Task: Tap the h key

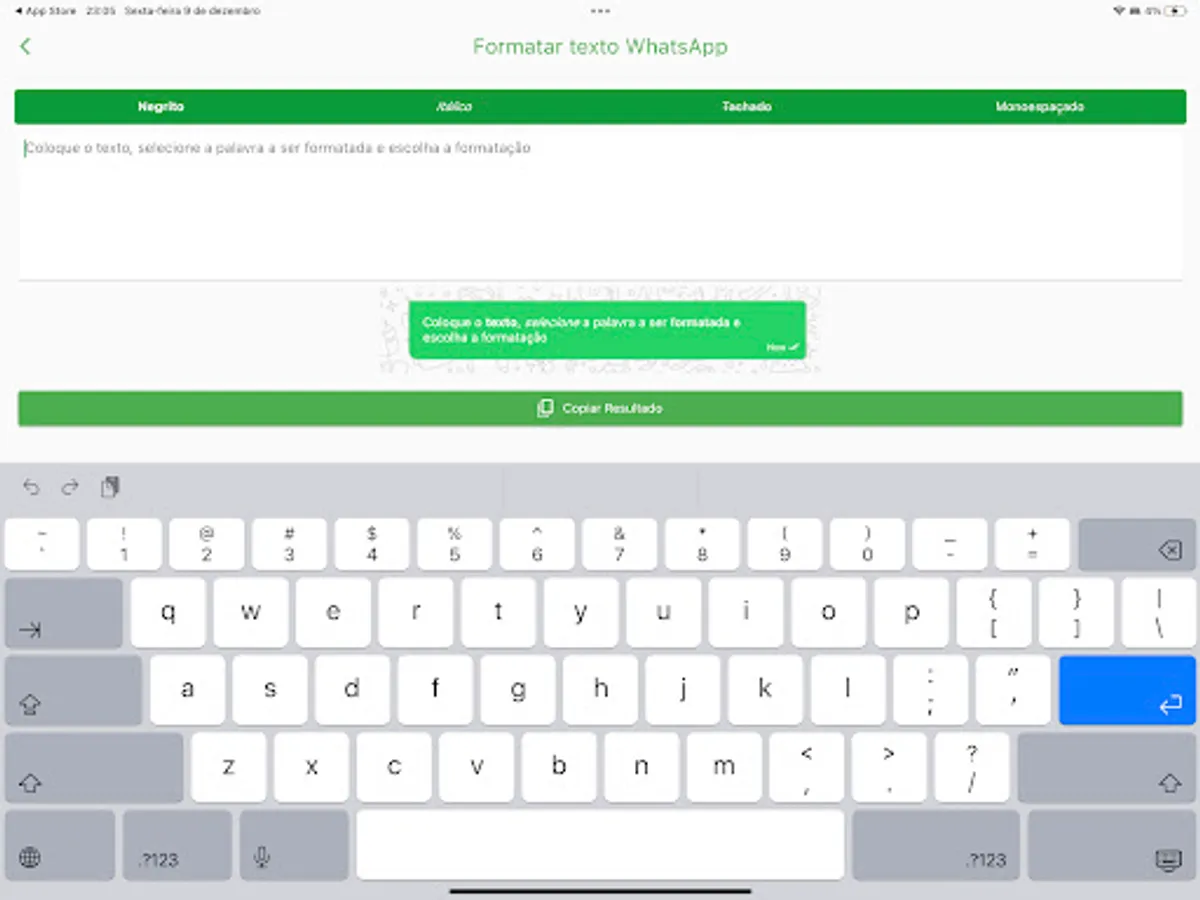Action: tap(600, 690)
